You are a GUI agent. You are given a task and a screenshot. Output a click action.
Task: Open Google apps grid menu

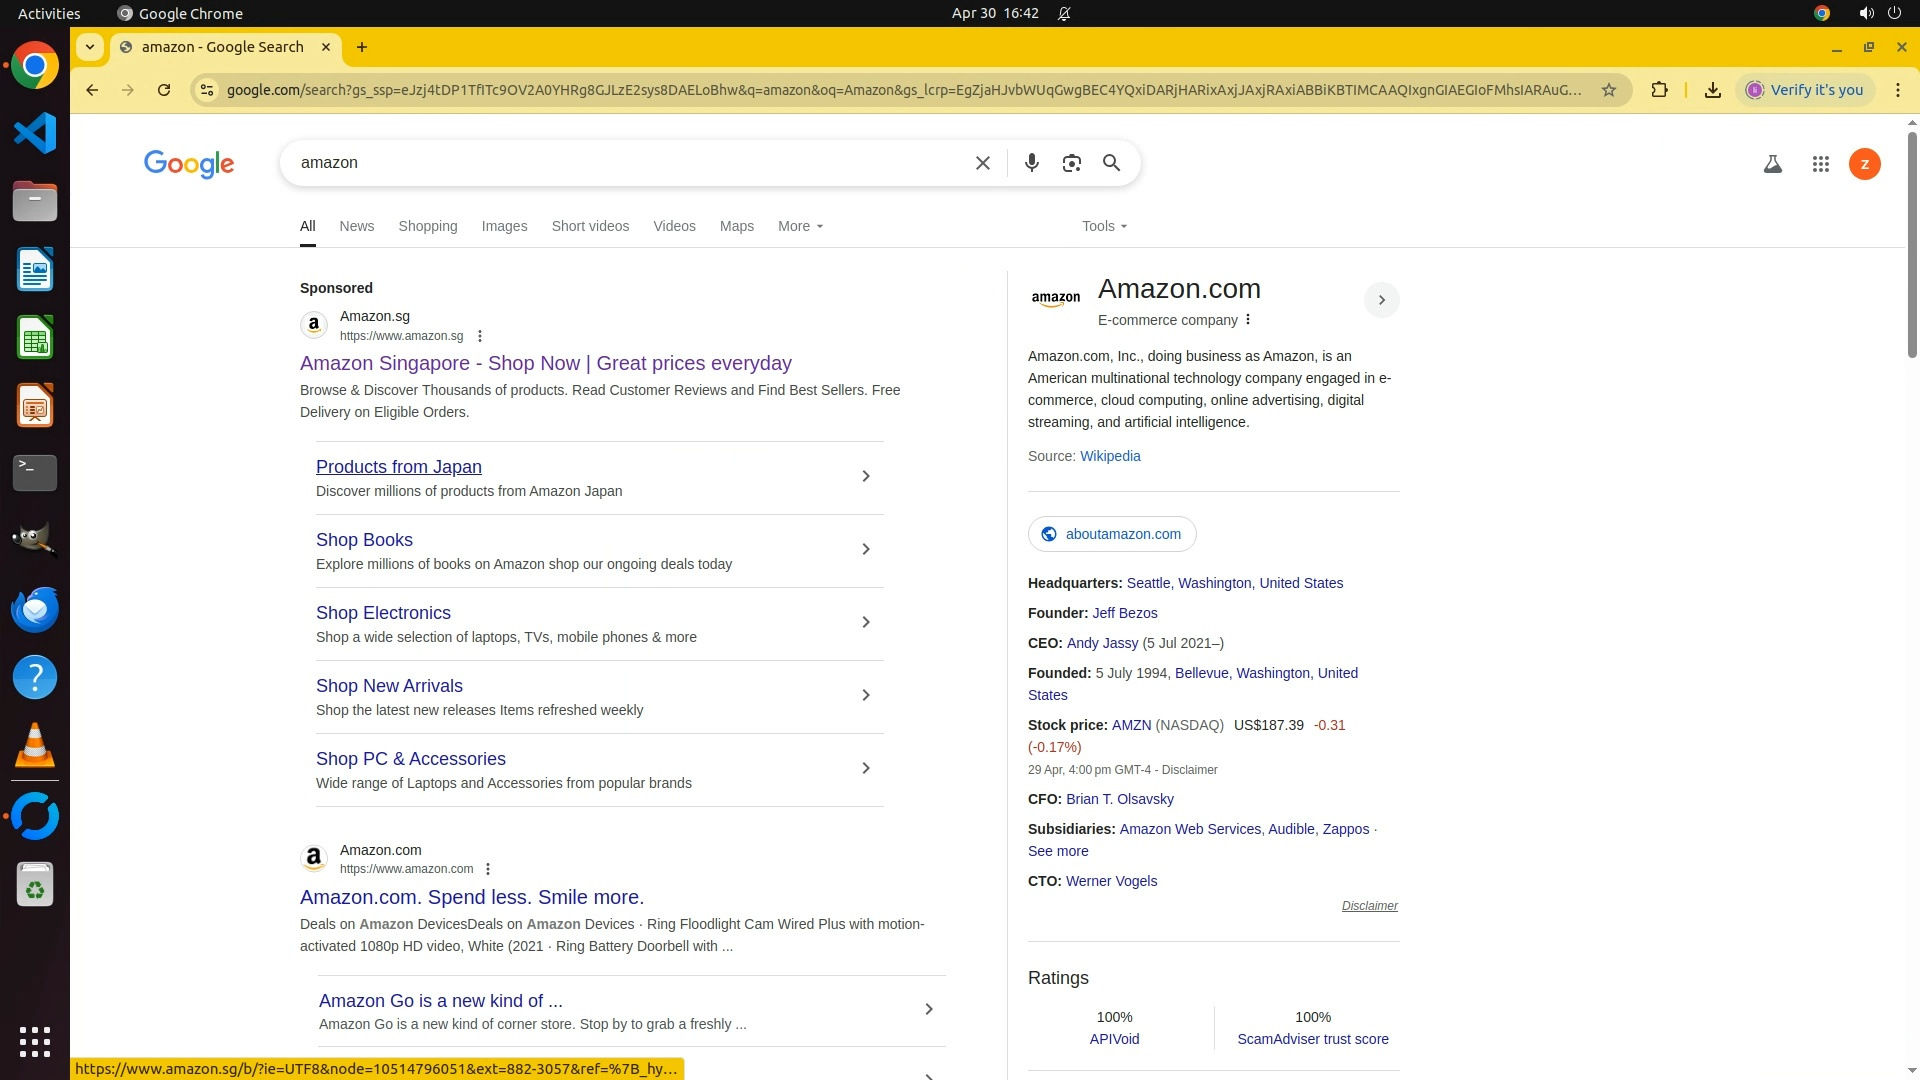[x=1820, y=164]
